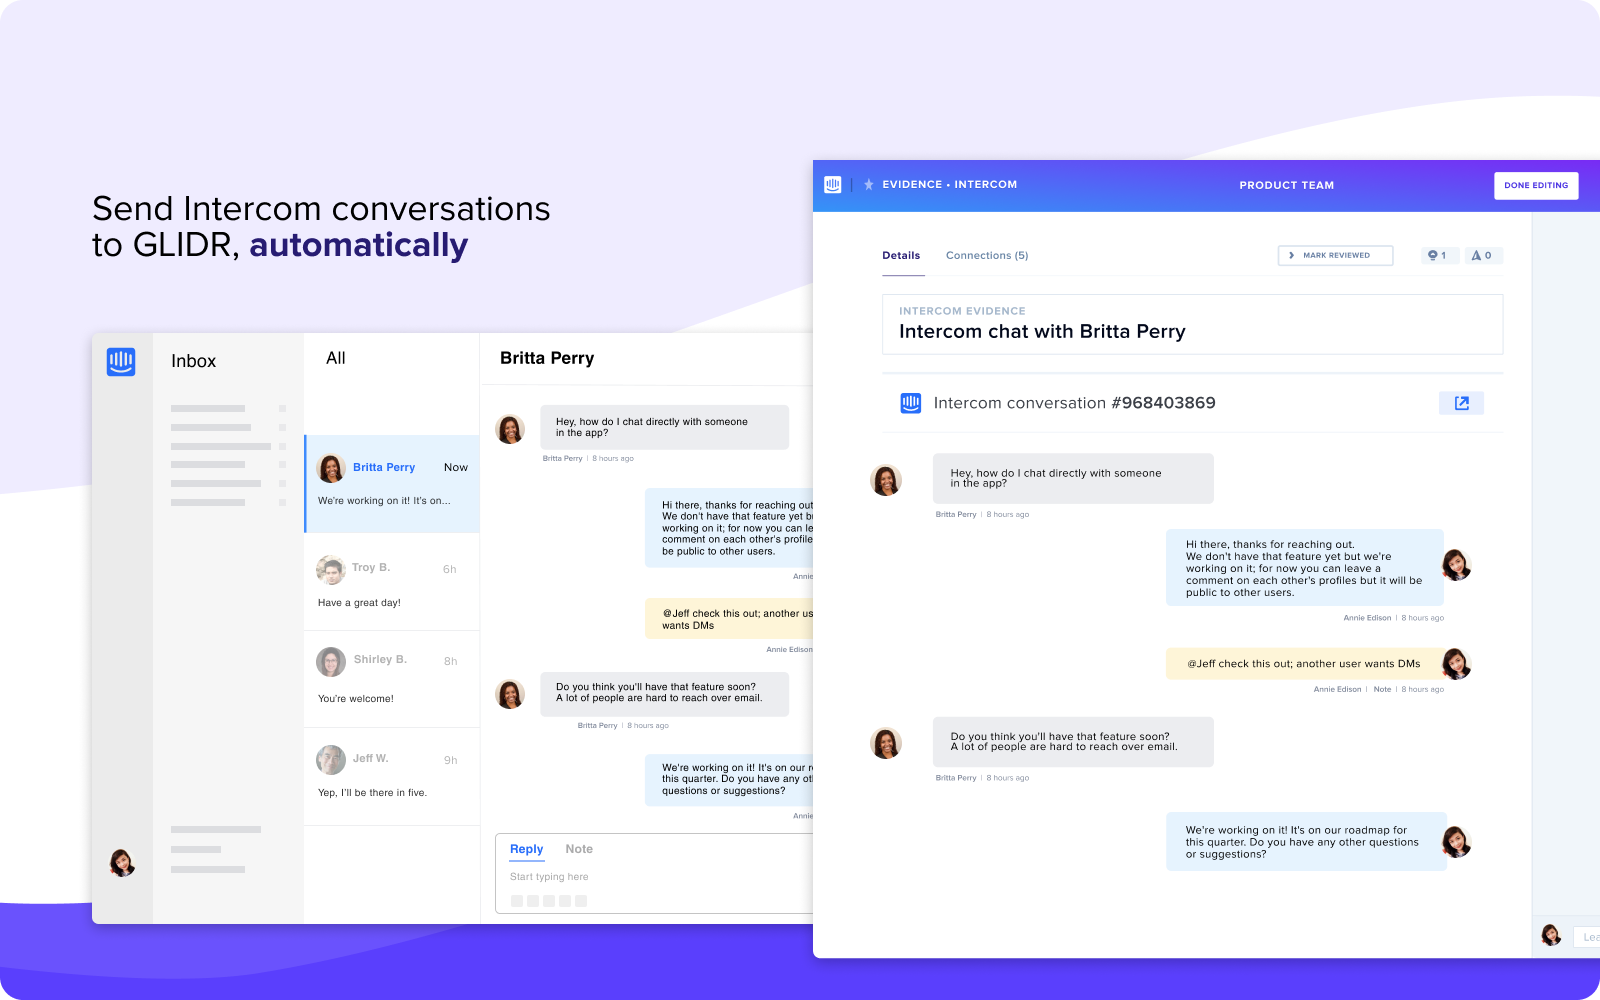Expand the Mark Reviewed chevron
1600x1000 pixels.
point(1291,256)
